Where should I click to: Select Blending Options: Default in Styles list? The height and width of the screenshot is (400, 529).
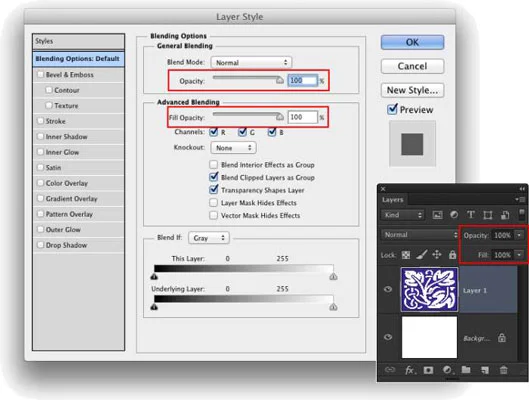click(x=78, y=59)
